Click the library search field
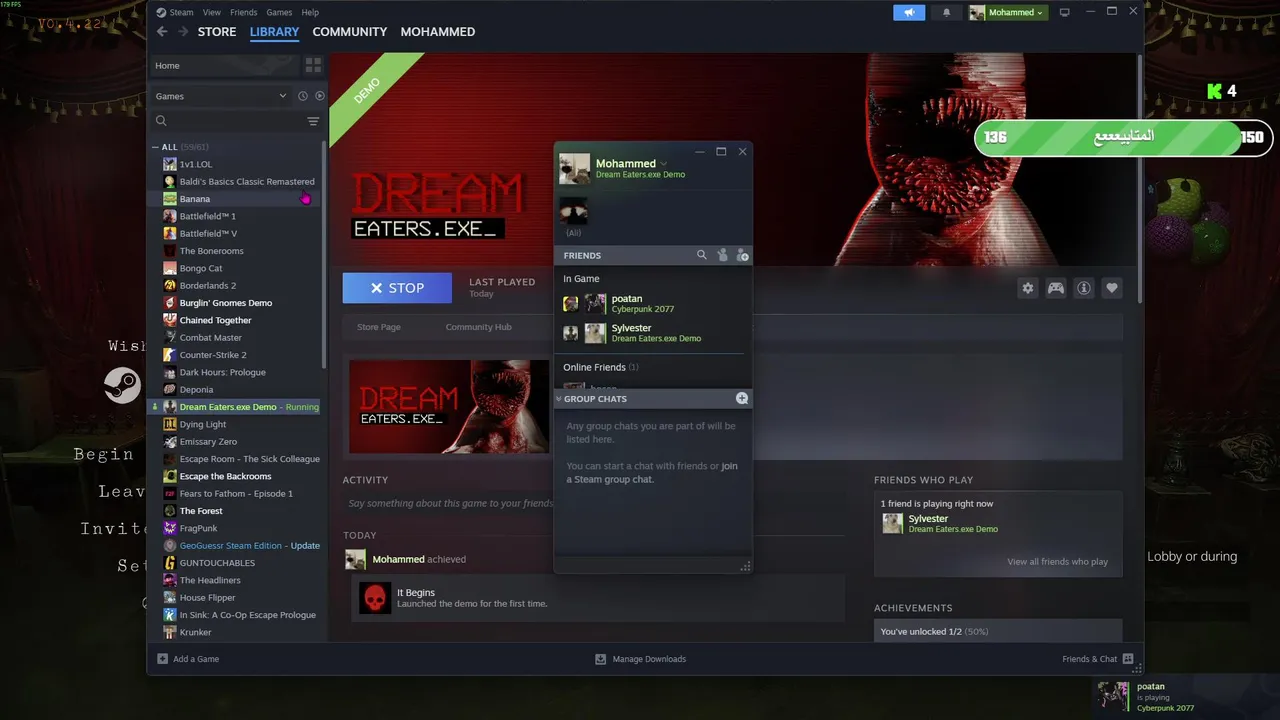 (x=230, y=121)
